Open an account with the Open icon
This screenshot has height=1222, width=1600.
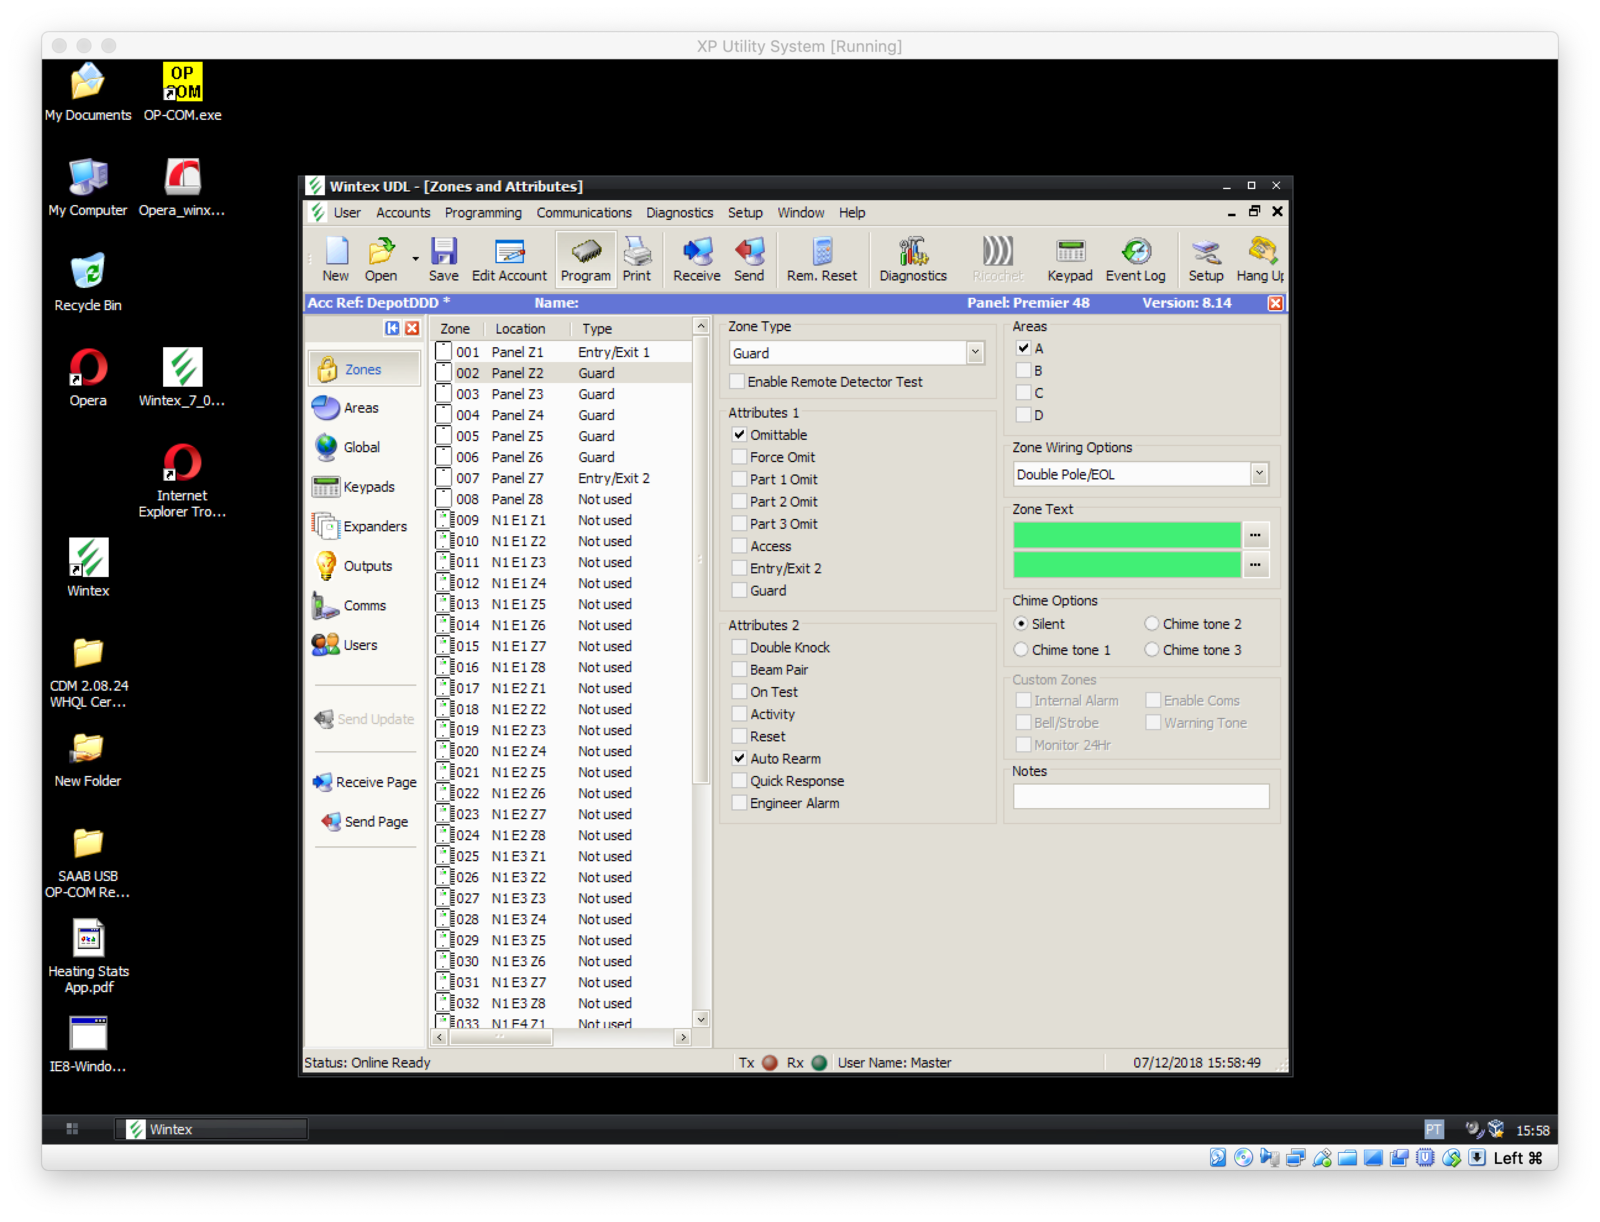click(x=381, y=259)
